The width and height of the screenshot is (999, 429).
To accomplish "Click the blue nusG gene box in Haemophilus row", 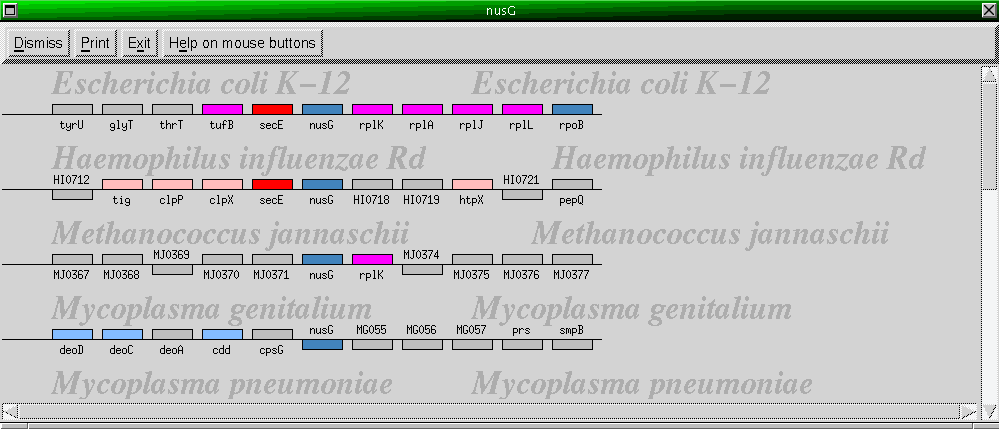I will (x=322, y=184).
